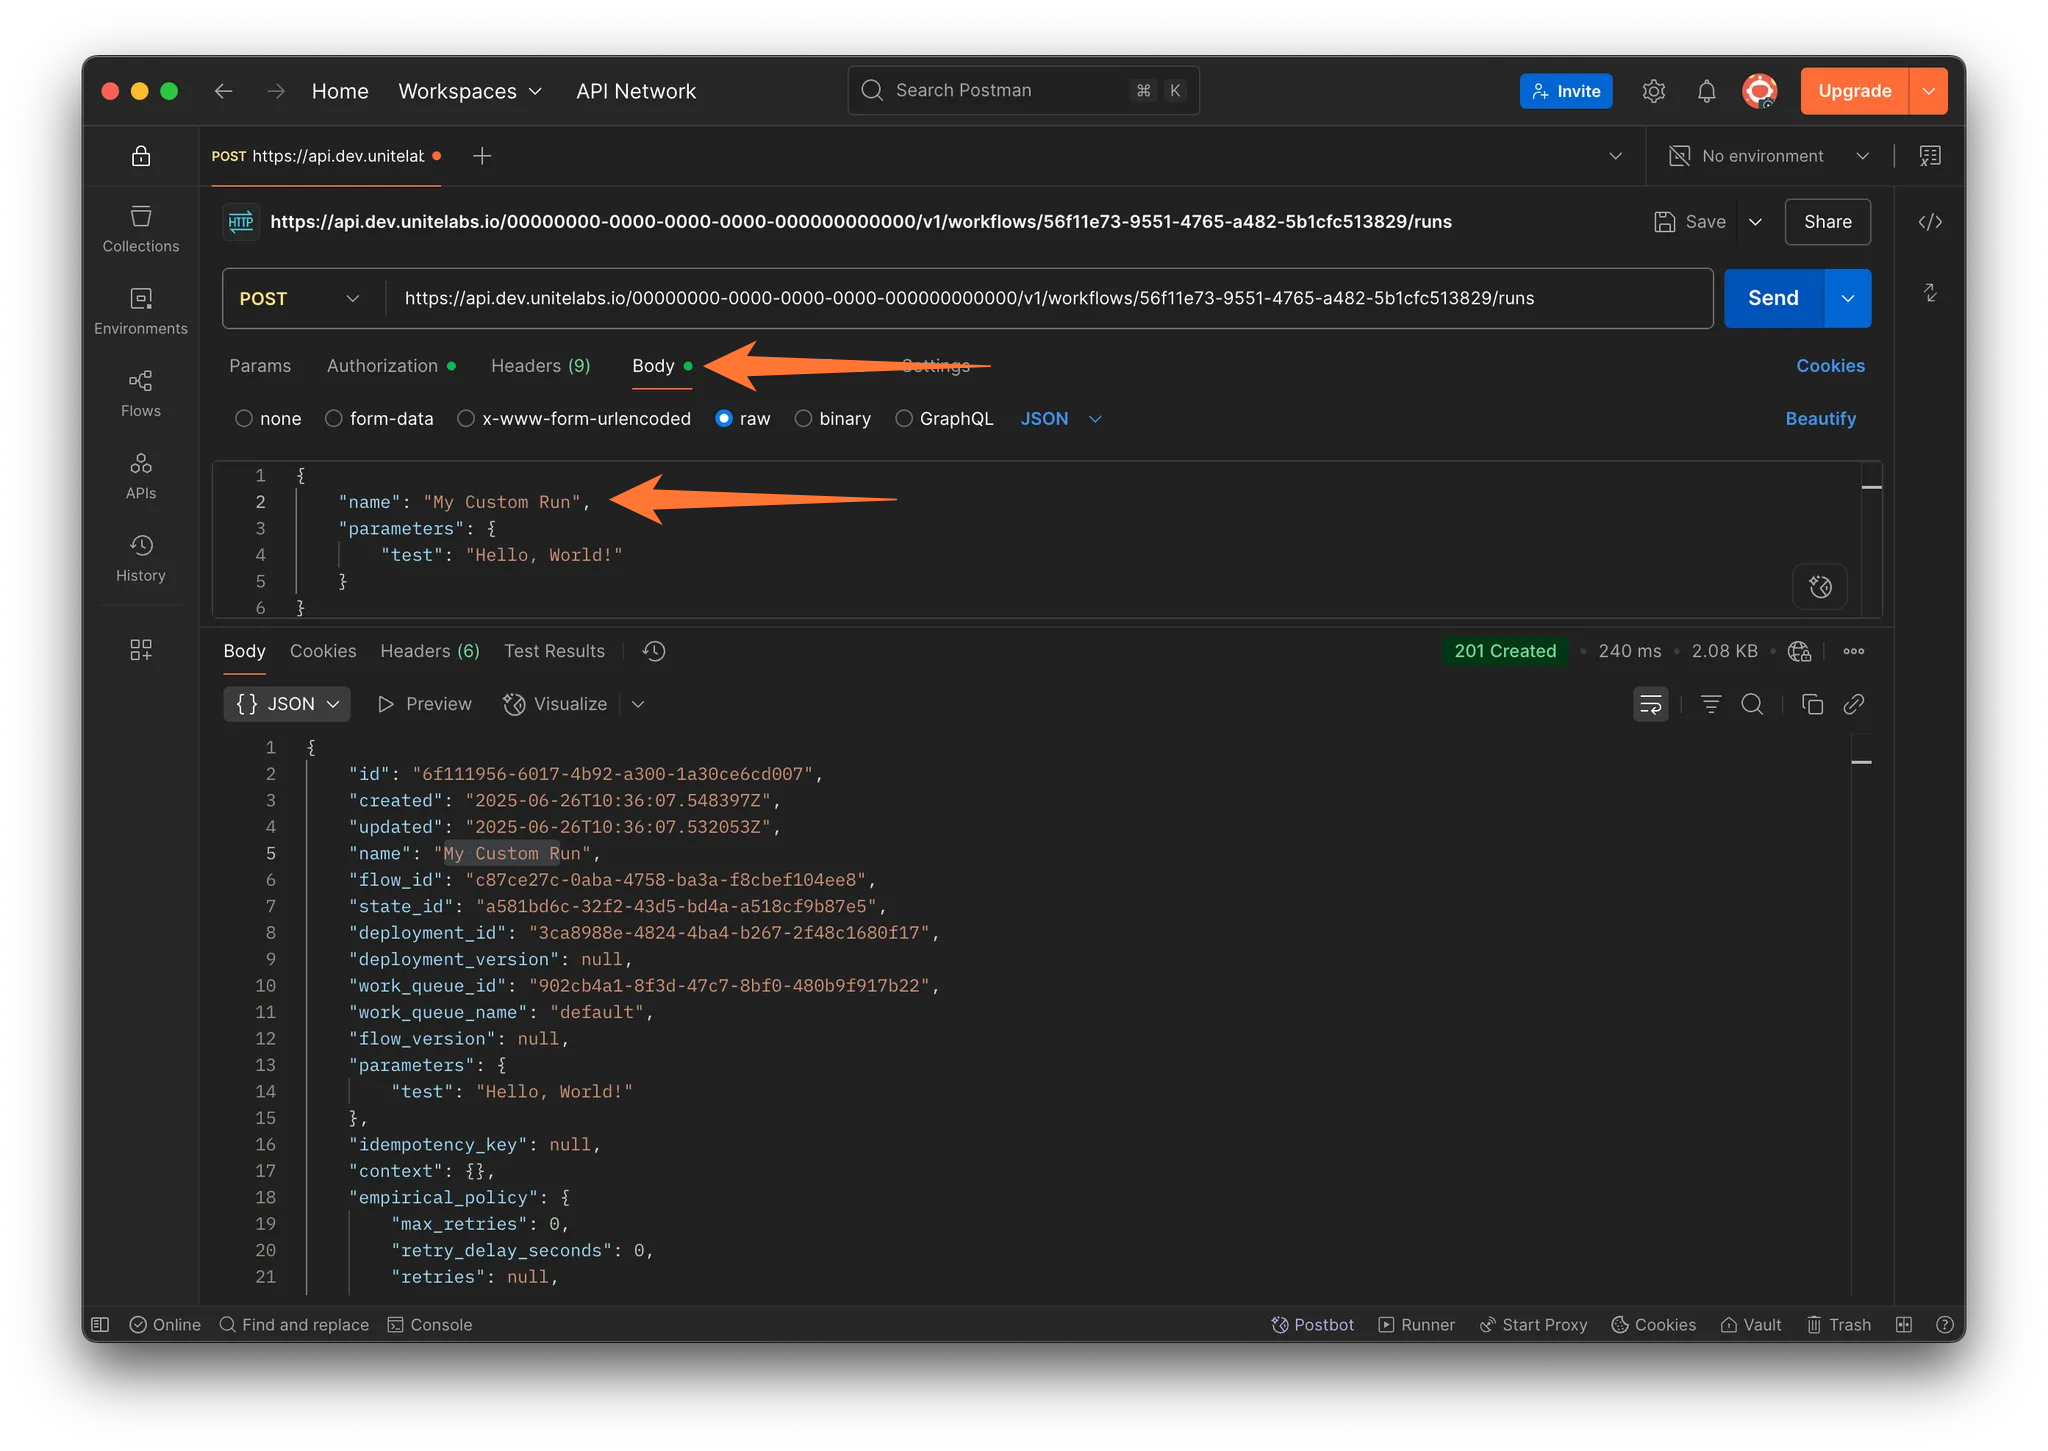Open the Environments sidebar panel
Image resolution: width=2048 pixels, height=1451 pixels.
point(140,311)
